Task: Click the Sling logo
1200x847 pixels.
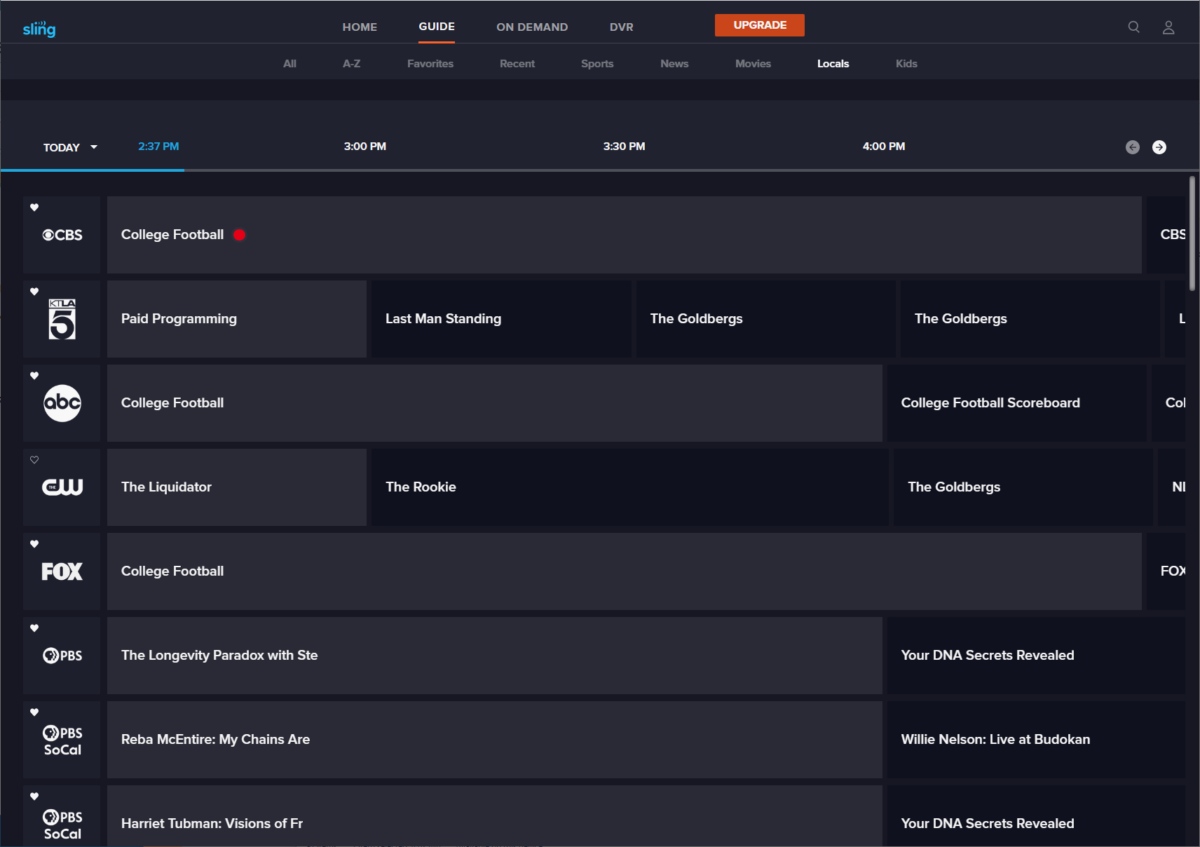Action: (x=39, y=28)
